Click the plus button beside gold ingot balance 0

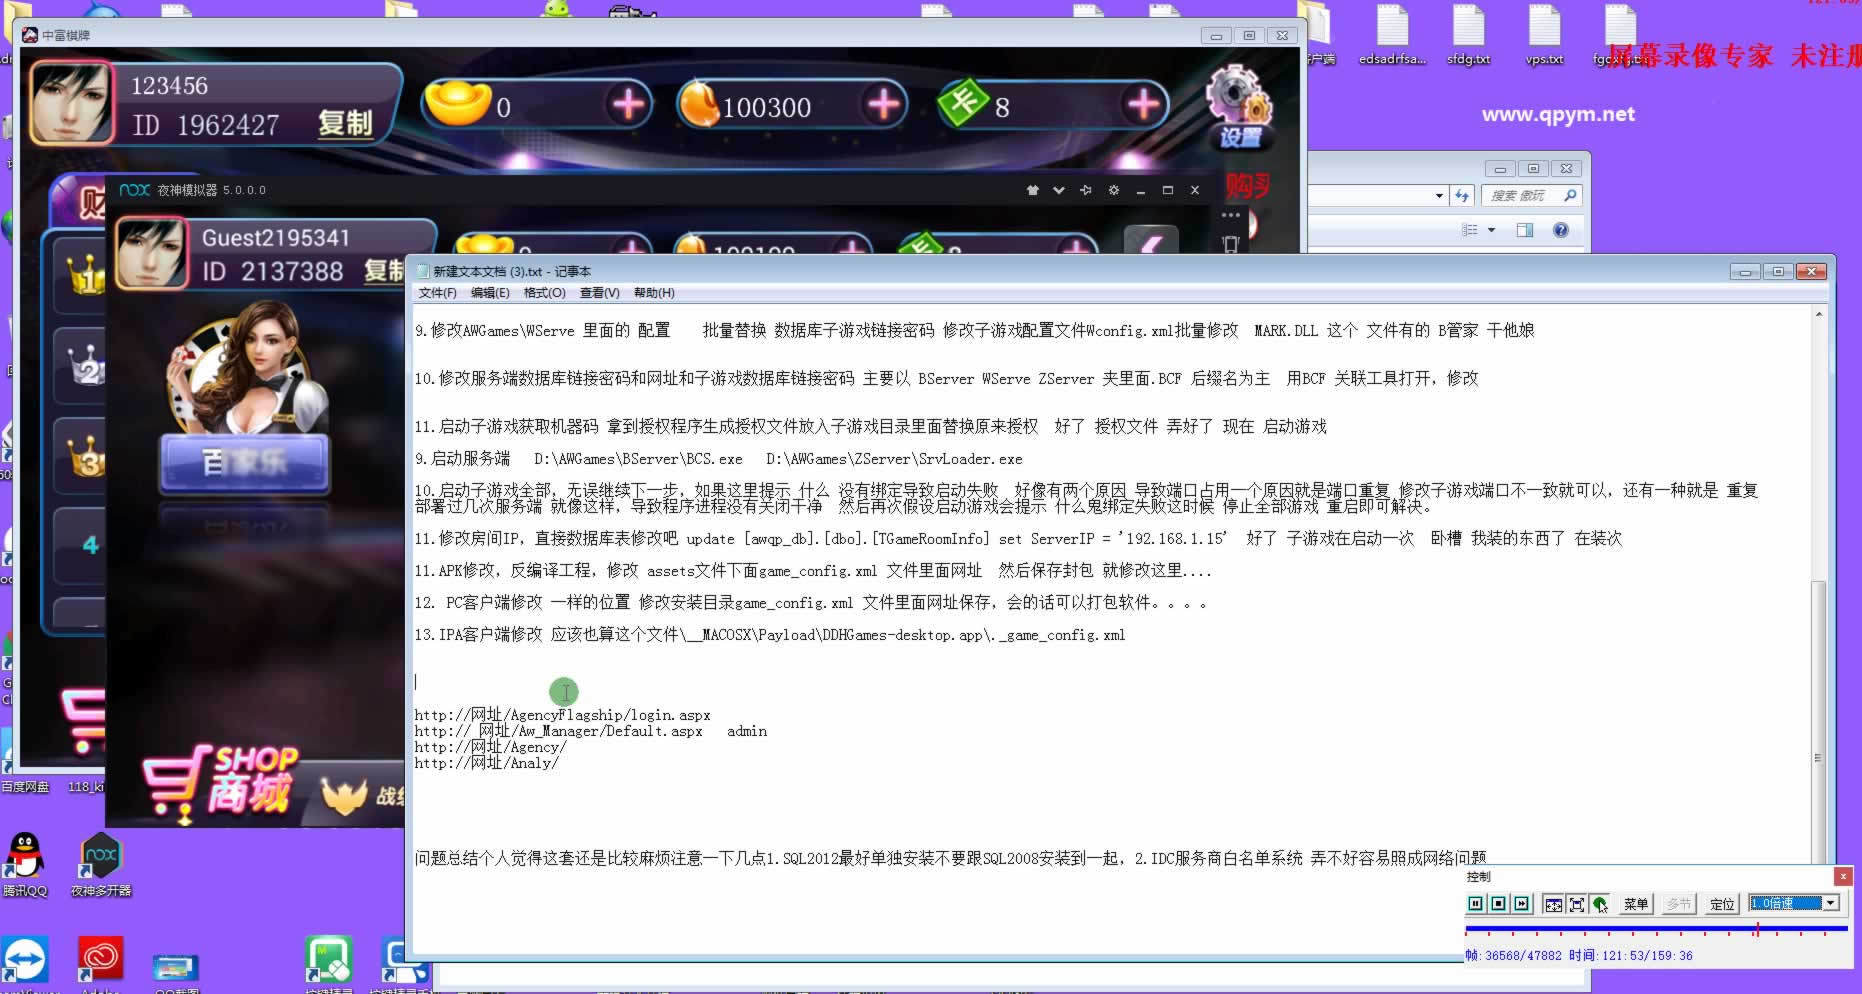pos(628,104)
